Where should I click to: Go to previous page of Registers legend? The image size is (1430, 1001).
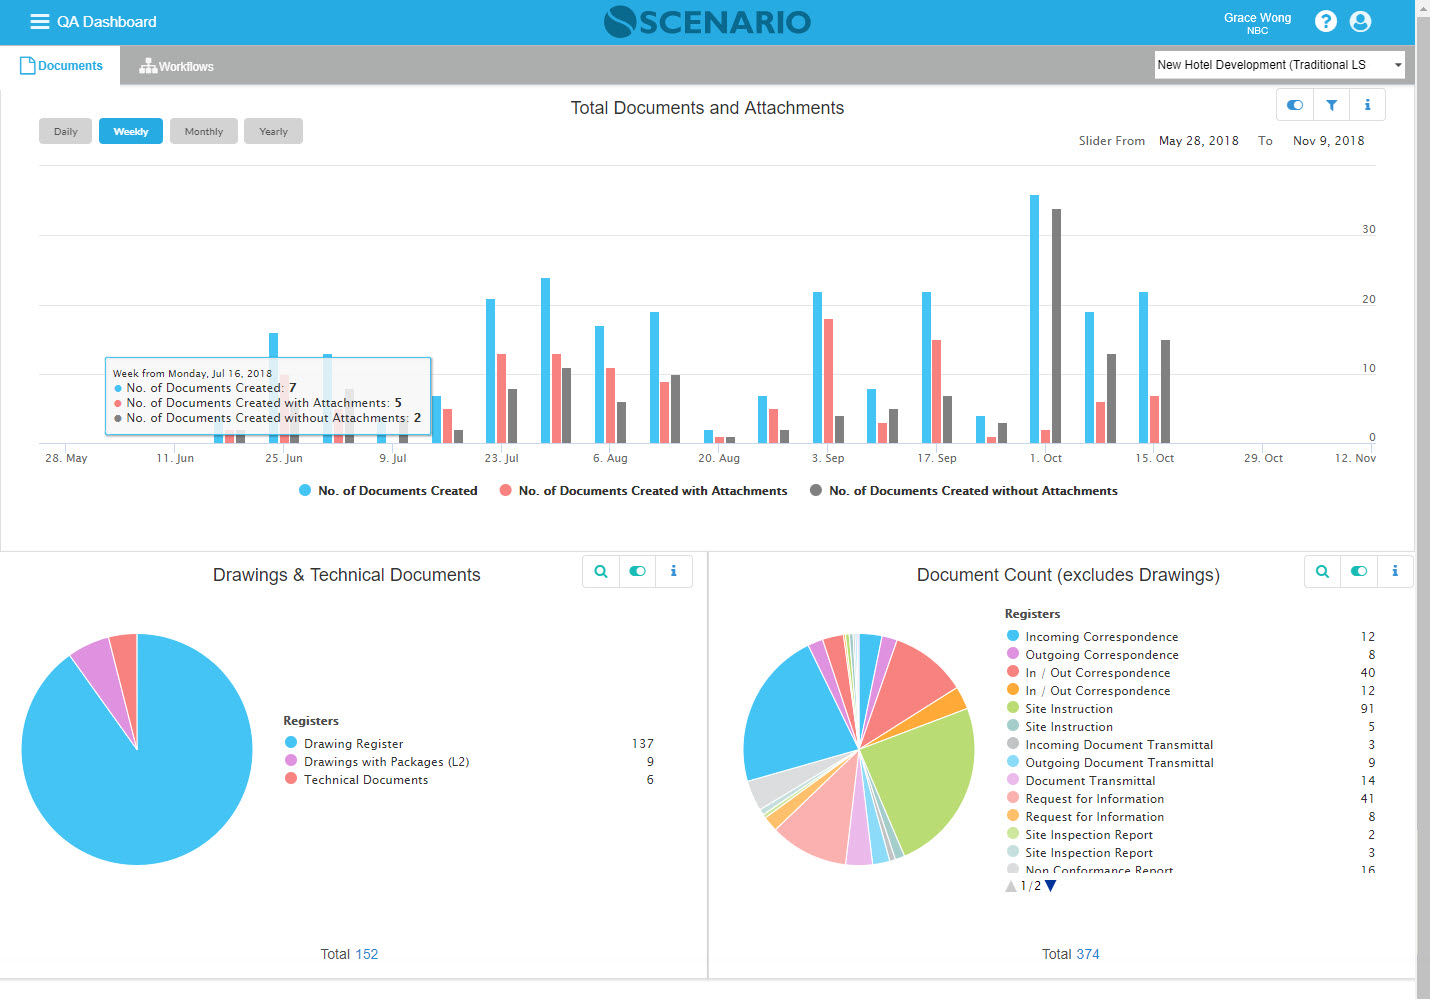[x=1011, y=886]
